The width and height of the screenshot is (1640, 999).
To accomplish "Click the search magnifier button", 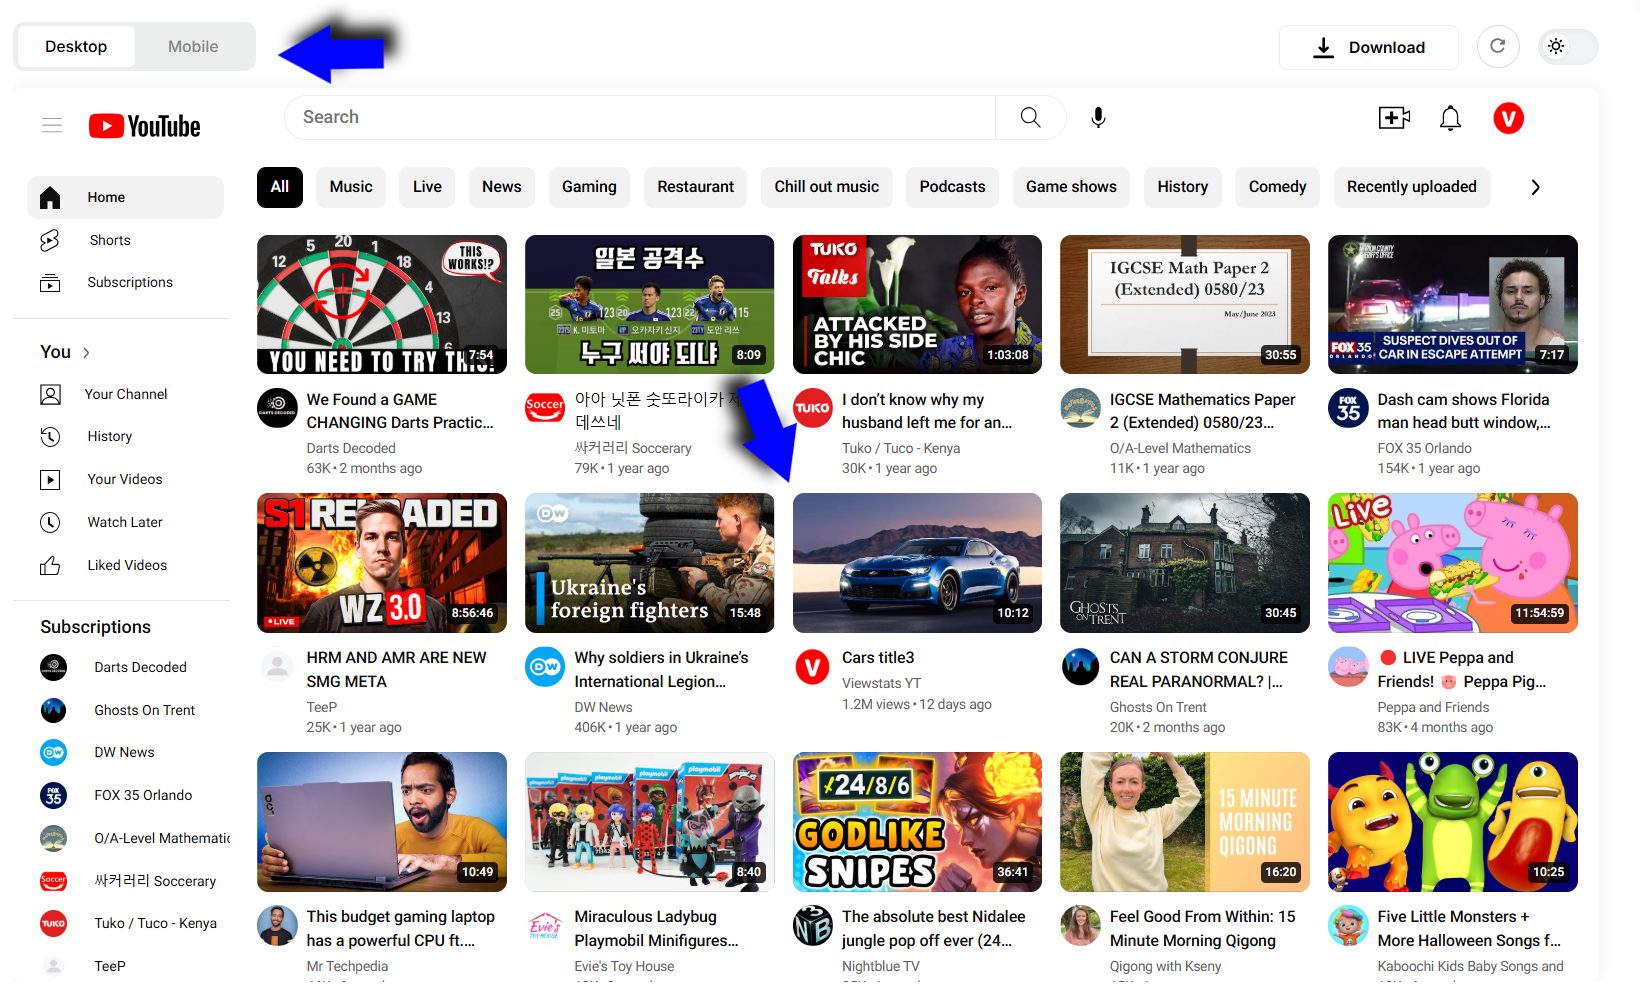I will 1030,117.
